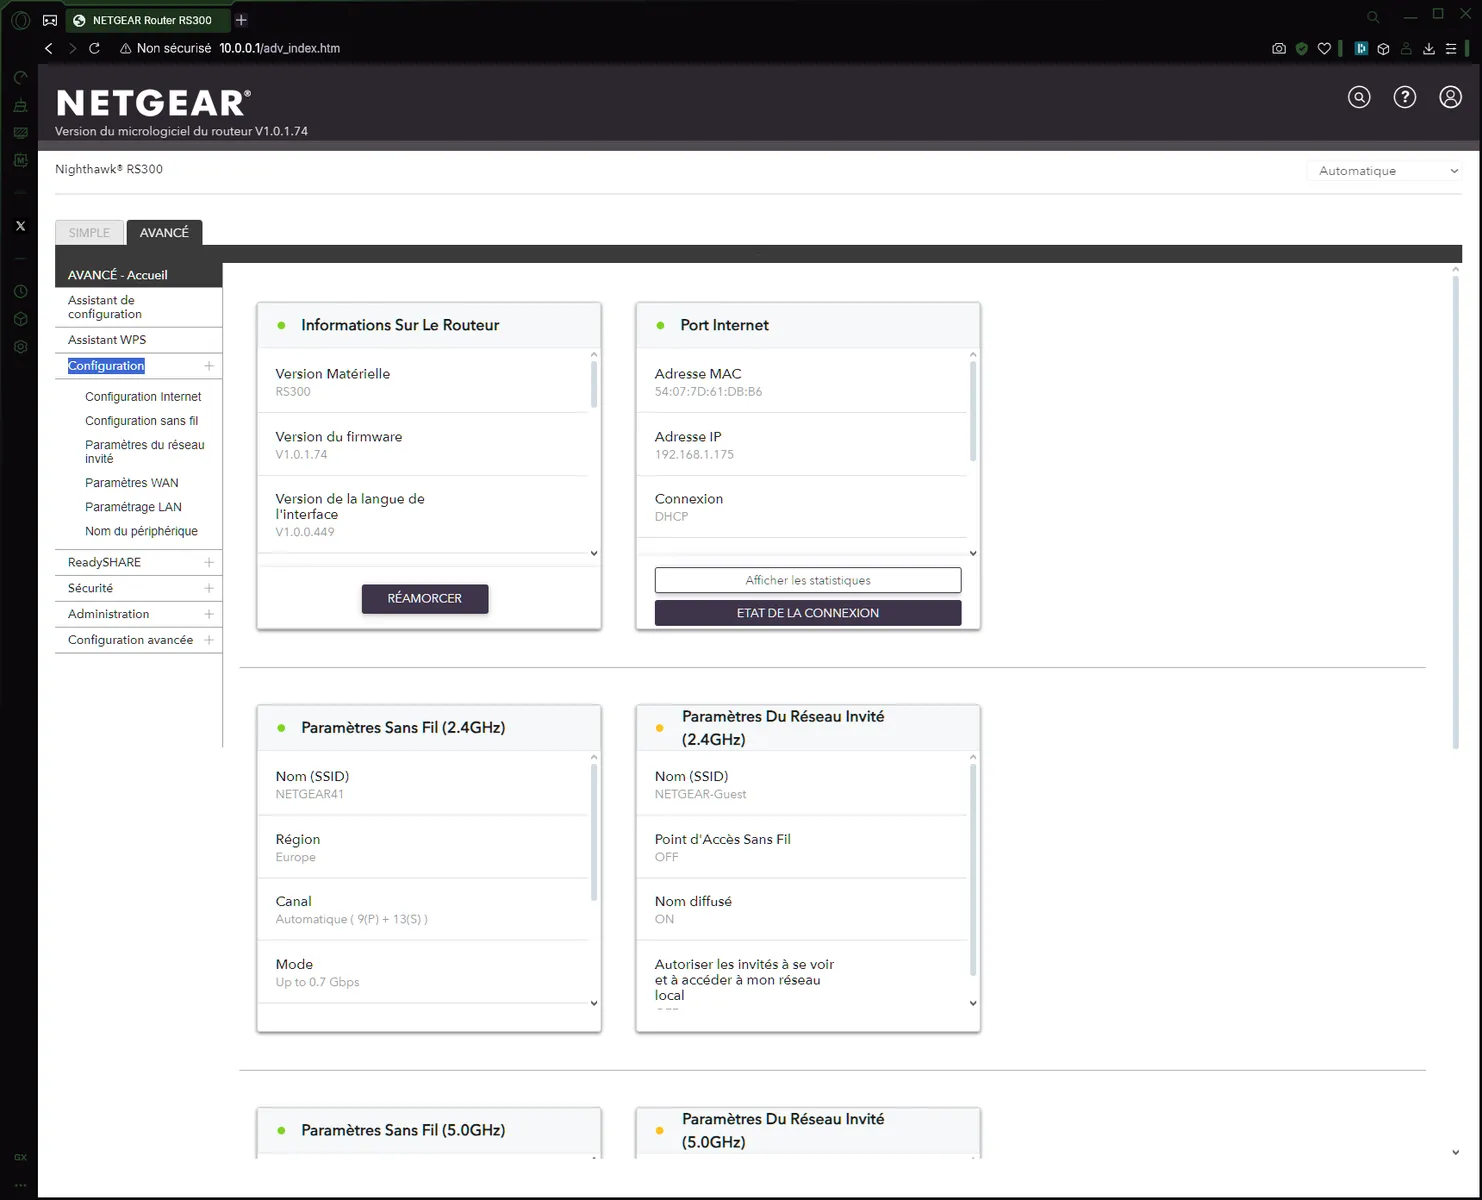
Task: Open the Automatique language dropdown
Action: coord(1385,171)
